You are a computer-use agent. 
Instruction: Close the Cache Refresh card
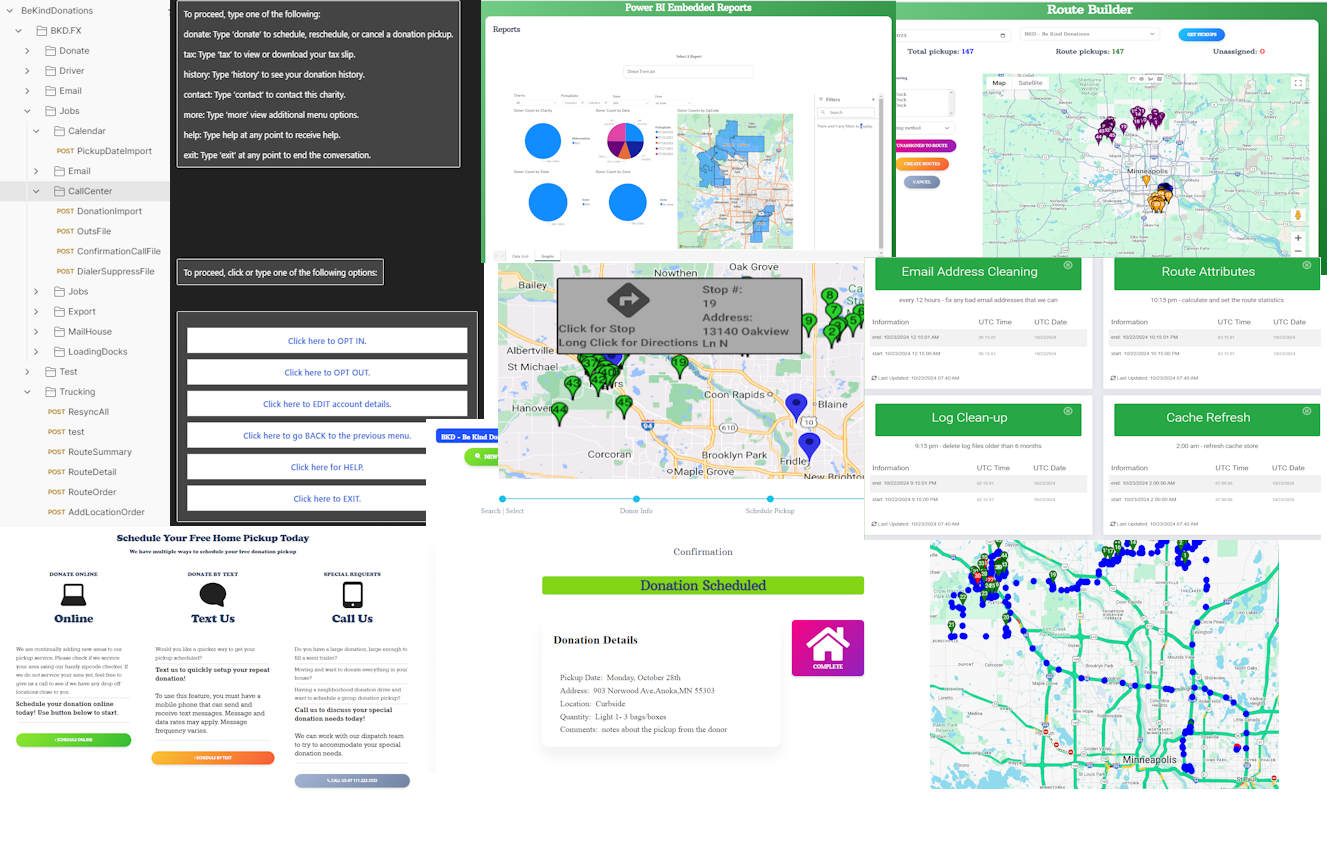point(1307,411)
